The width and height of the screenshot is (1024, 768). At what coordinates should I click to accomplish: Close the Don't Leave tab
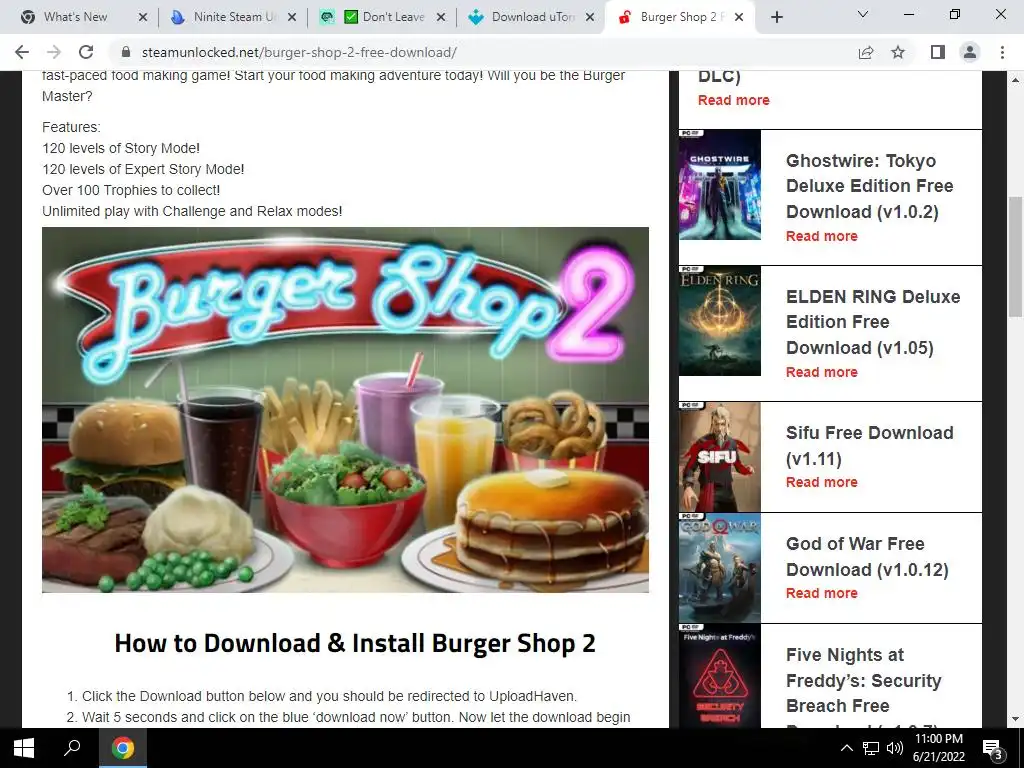pyautogui.click(x=441, y=18)
